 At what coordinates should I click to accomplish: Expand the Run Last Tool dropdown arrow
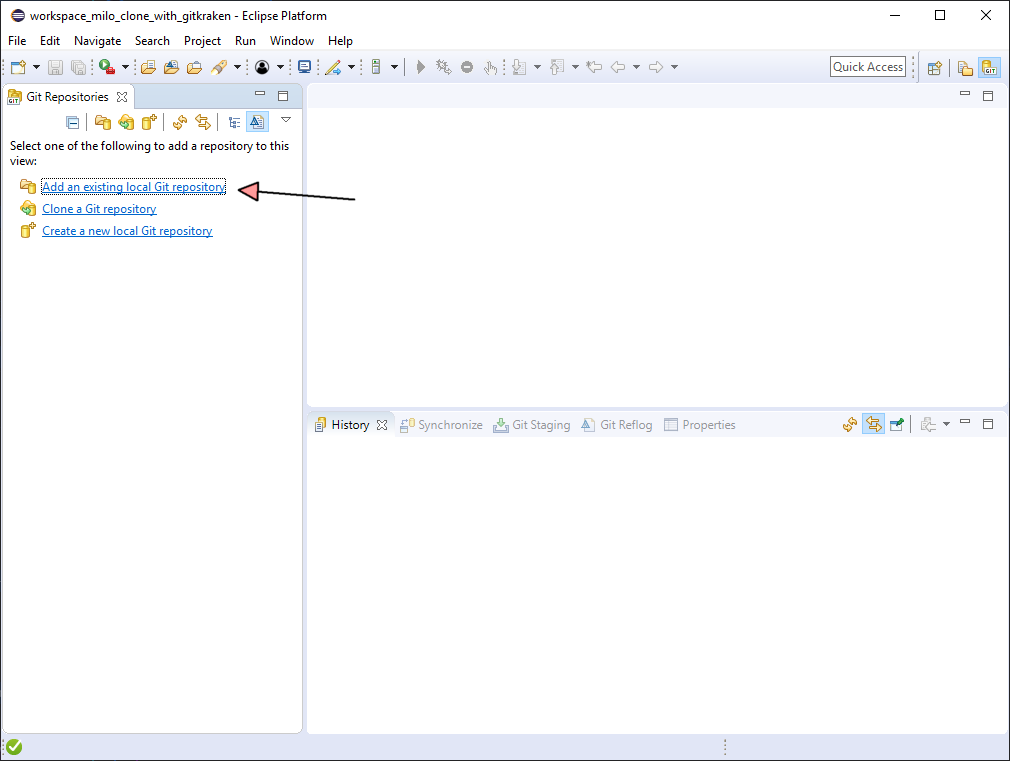237,67
